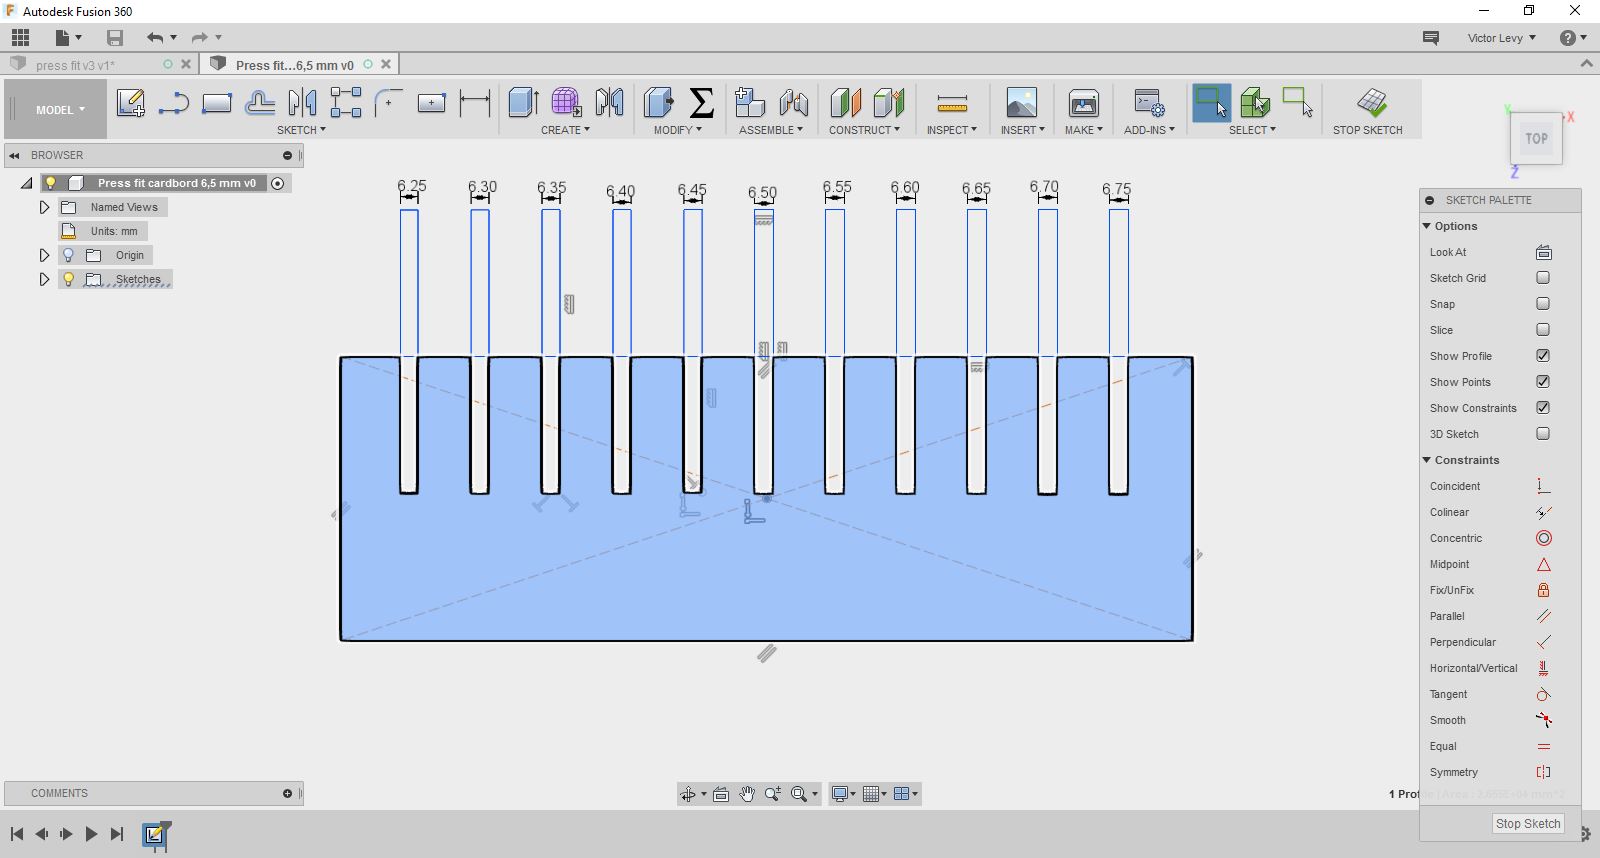This screenshot has width=1600, height=858.
Task: Switch to the press fit v3 v1 tab
Action: click(x=75, y=65)
